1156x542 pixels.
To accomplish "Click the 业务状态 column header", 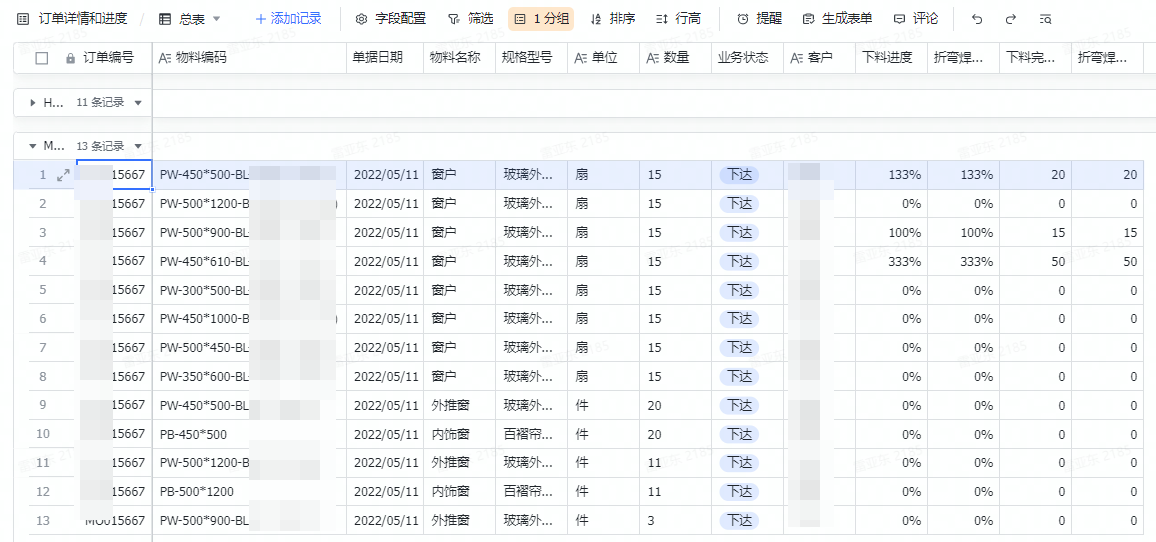I will (748, 58).
